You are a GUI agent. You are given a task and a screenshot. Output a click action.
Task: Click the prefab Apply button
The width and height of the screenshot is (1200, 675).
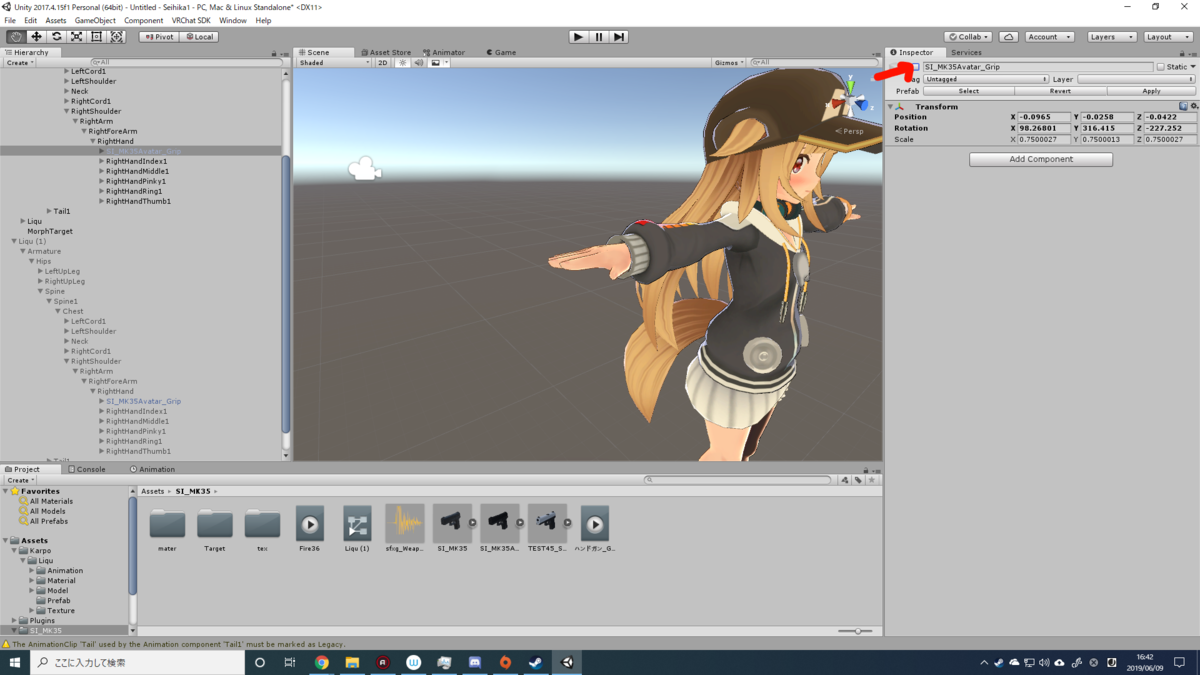pos(1151,91)
